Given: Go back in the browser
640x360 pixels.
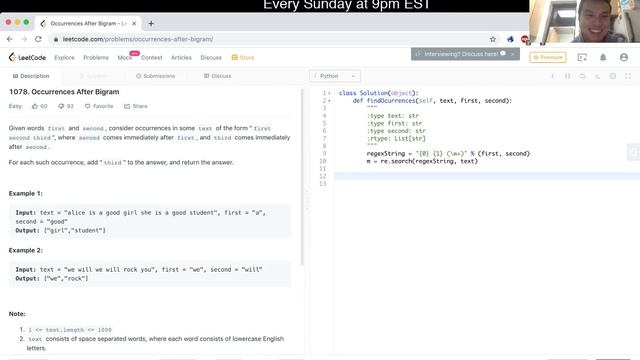Looking at the screenshot, I should pos(10,39).
